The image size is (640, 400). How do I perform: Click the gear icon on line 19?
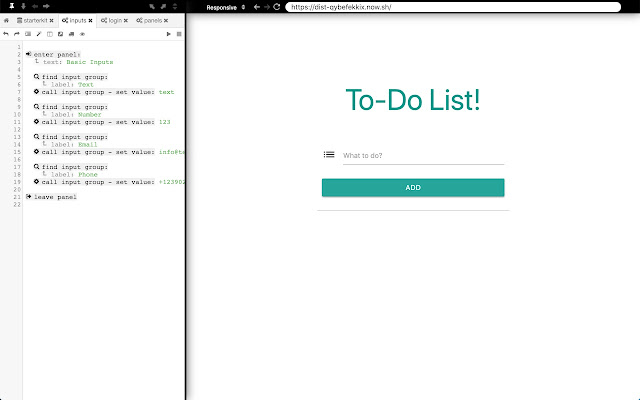tap(36, 182)
